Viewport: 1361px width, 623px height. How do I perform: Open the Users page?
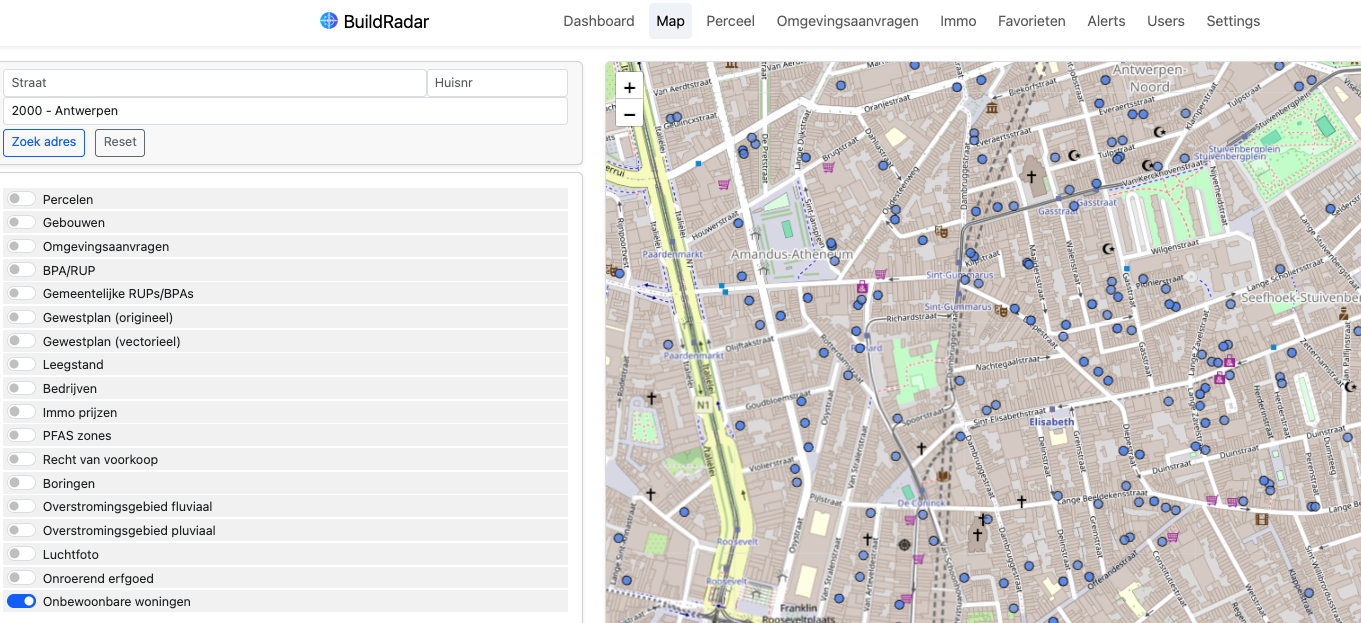click(x=1166, y=21)
